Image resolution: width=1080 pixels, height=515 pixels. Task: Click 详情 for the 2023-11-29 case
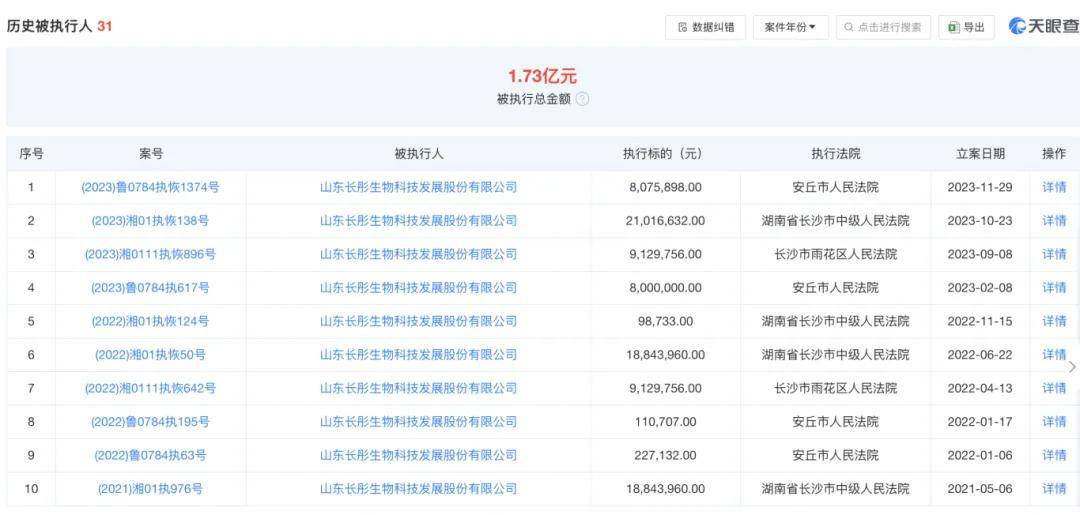[x=1054, y=187]
